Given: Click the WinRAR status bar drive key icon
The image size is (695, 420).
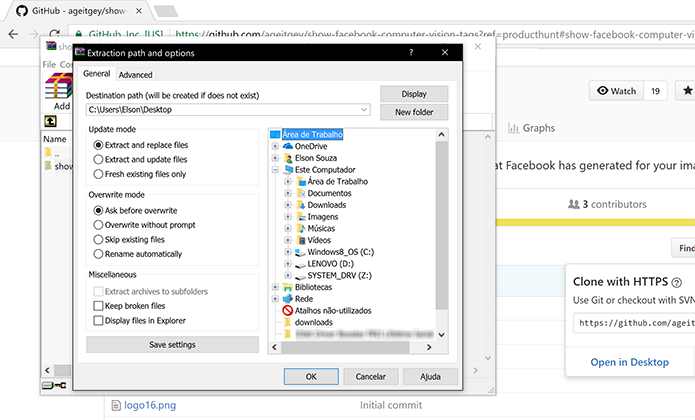Looking at the screenshot, I should pos(54,385).
